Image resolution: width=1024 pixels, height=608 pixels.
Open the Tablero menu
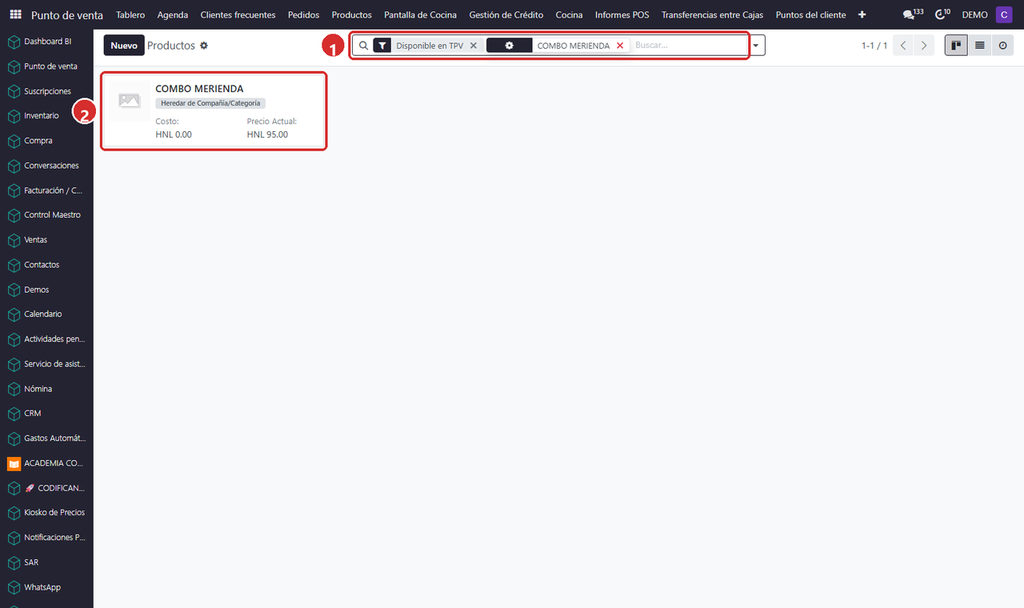(131, 14)
